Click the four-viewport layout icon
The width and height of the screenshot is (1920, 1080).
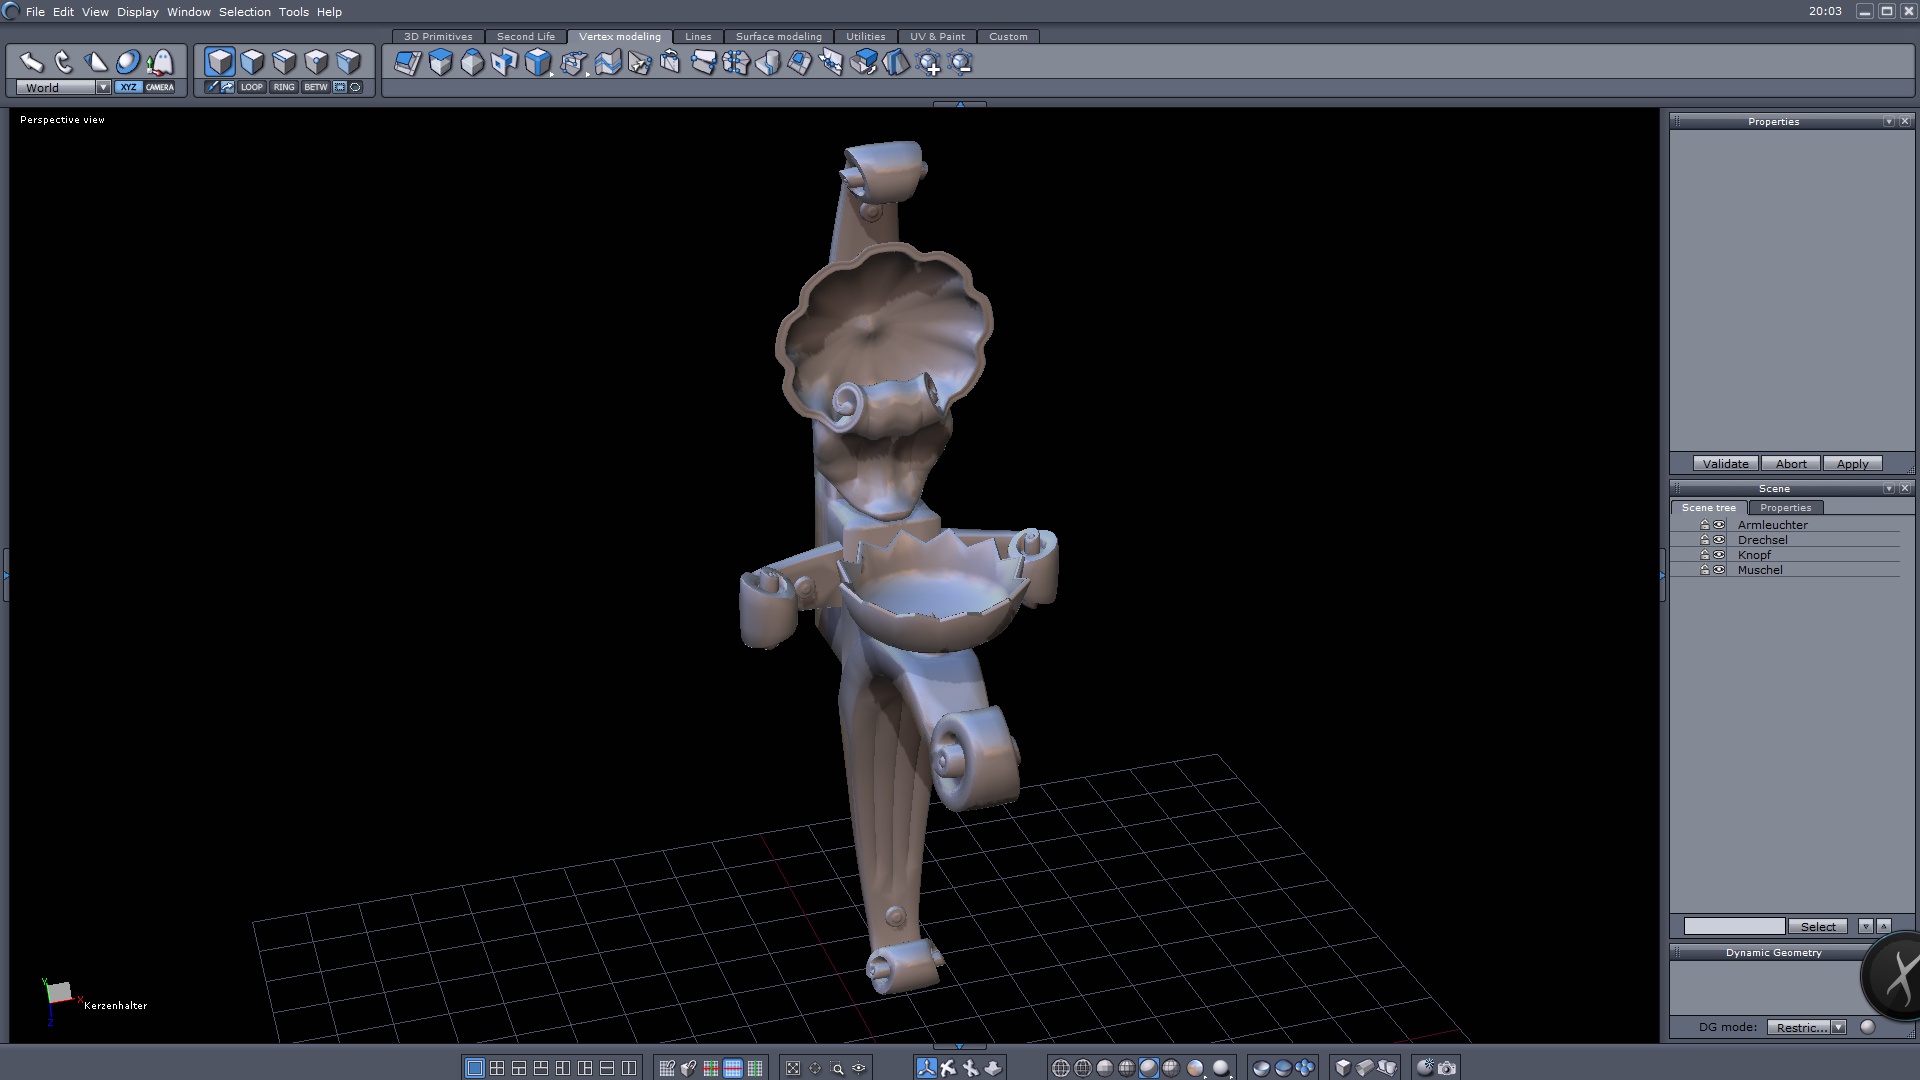point(497,1068)
